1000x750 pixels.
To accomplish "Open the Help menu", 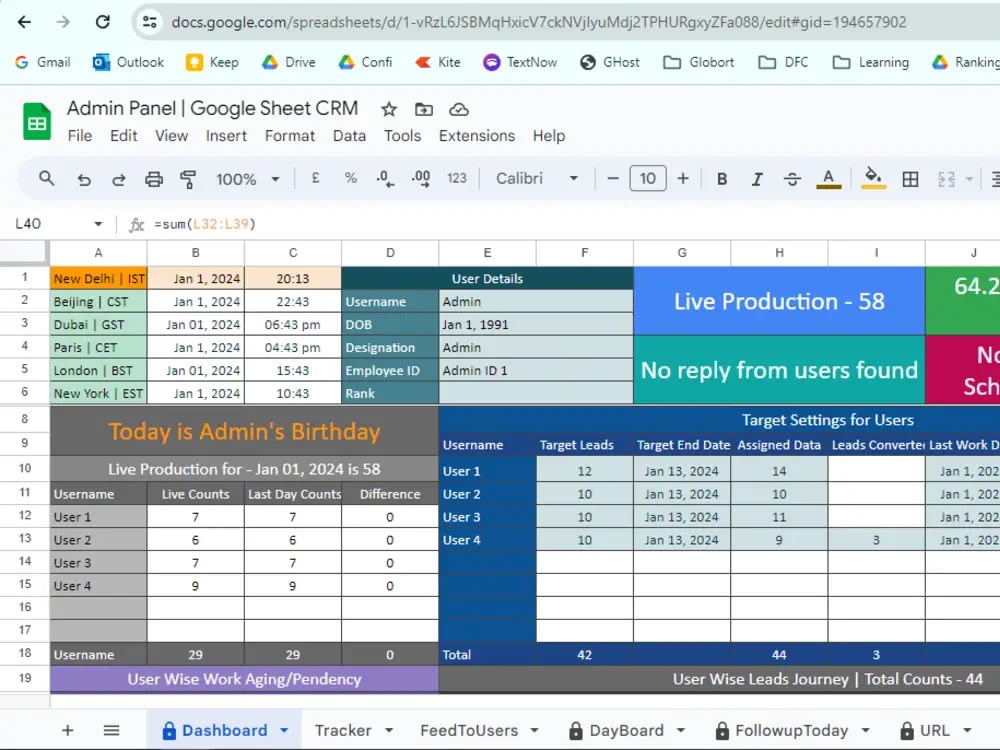I will (549, 136).
